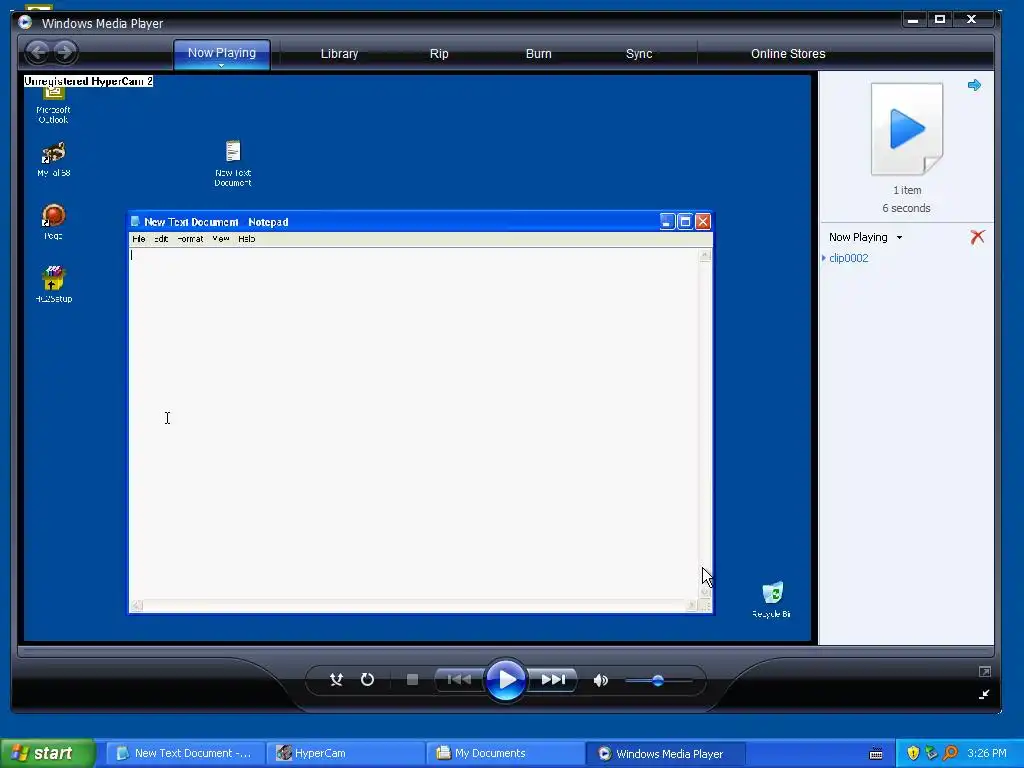This screenshot has width=1024, height=768.
Task: Switch to New Text Document taskbar button
Action: pos(185,753)
